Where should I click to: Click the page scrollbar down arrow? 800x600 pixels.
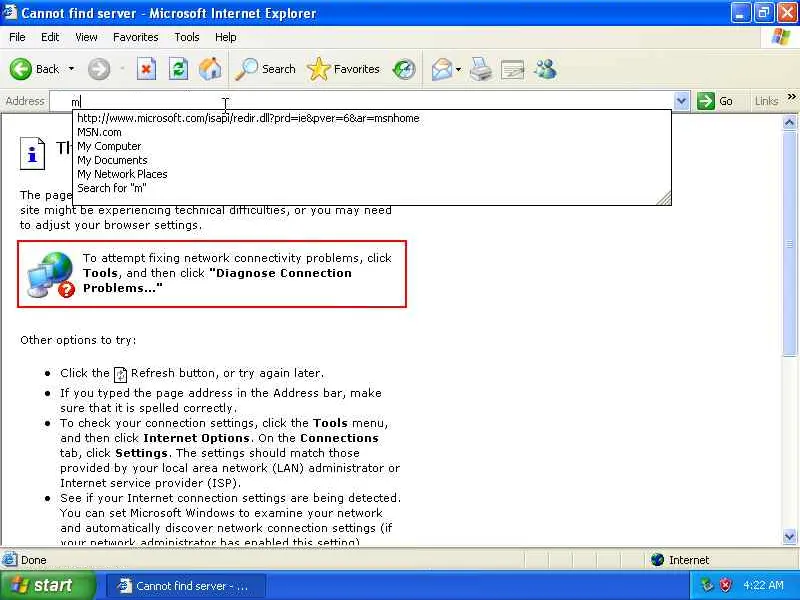pyautogui.click(x=789, y=536)
